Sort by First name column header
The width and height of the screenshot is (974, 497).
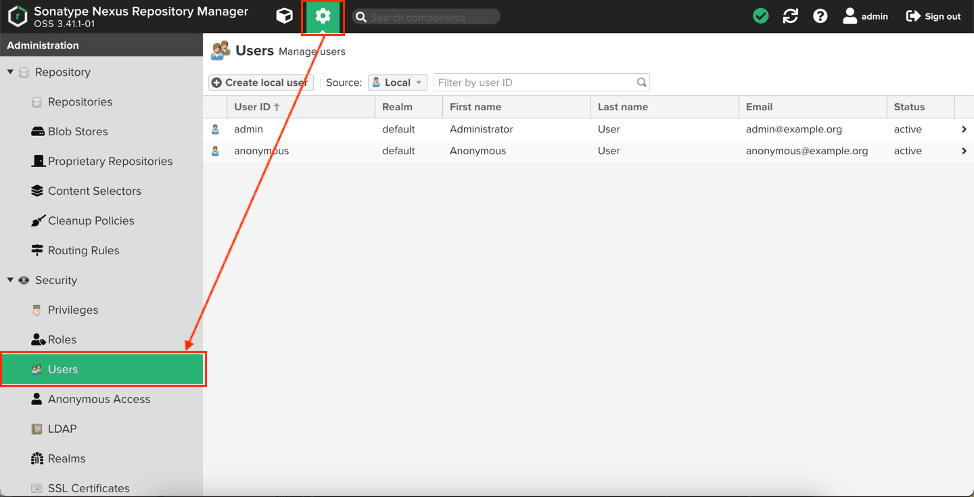516,107
